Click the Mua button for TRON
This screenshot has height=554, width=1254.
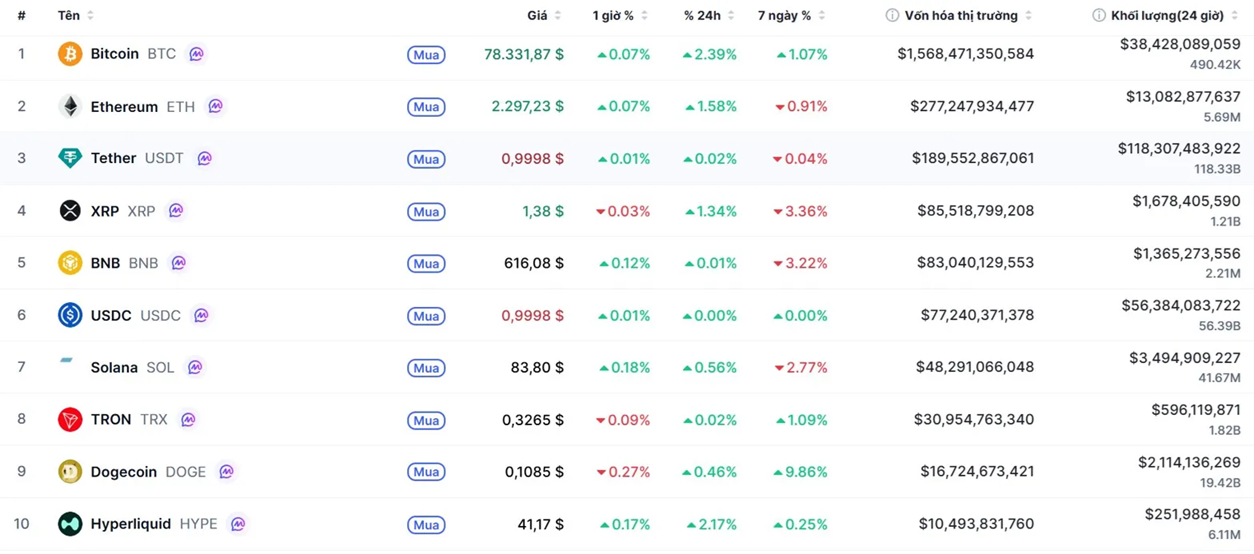pos(426,421)
